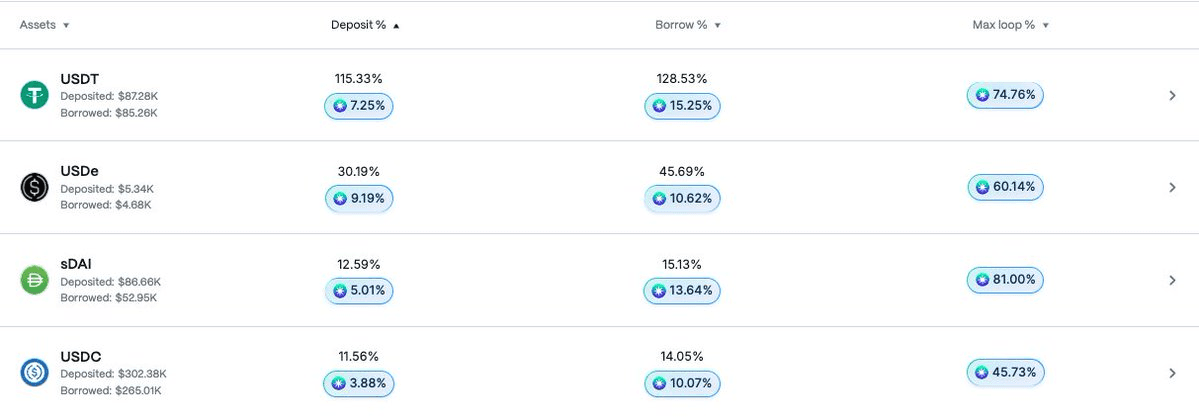Screen dimensions: 1199x418
Task: Toggle Deposit % ascending sort order
Action: (365, 25)
